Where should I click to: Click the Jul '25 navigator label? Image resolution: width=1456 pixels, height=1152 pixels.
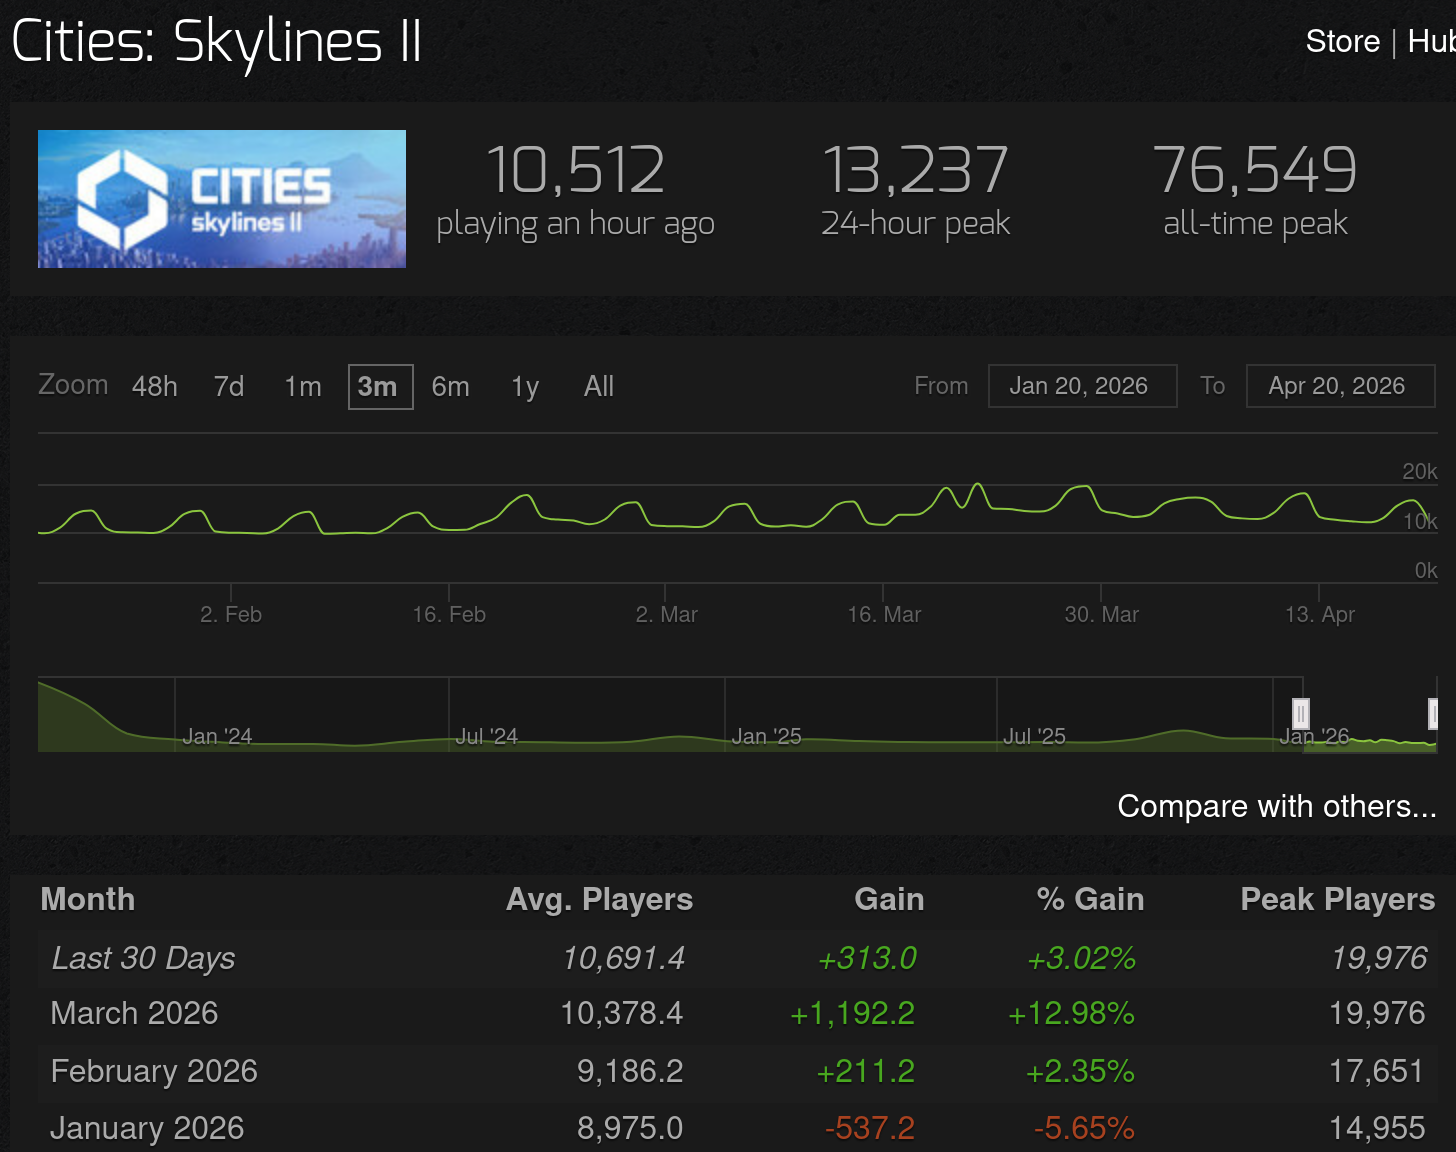point(1035,737)
